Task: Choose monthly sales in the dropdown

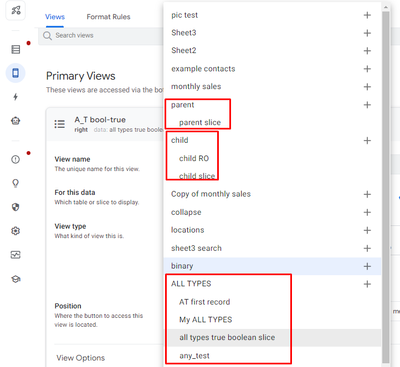Action: (196, 86)
